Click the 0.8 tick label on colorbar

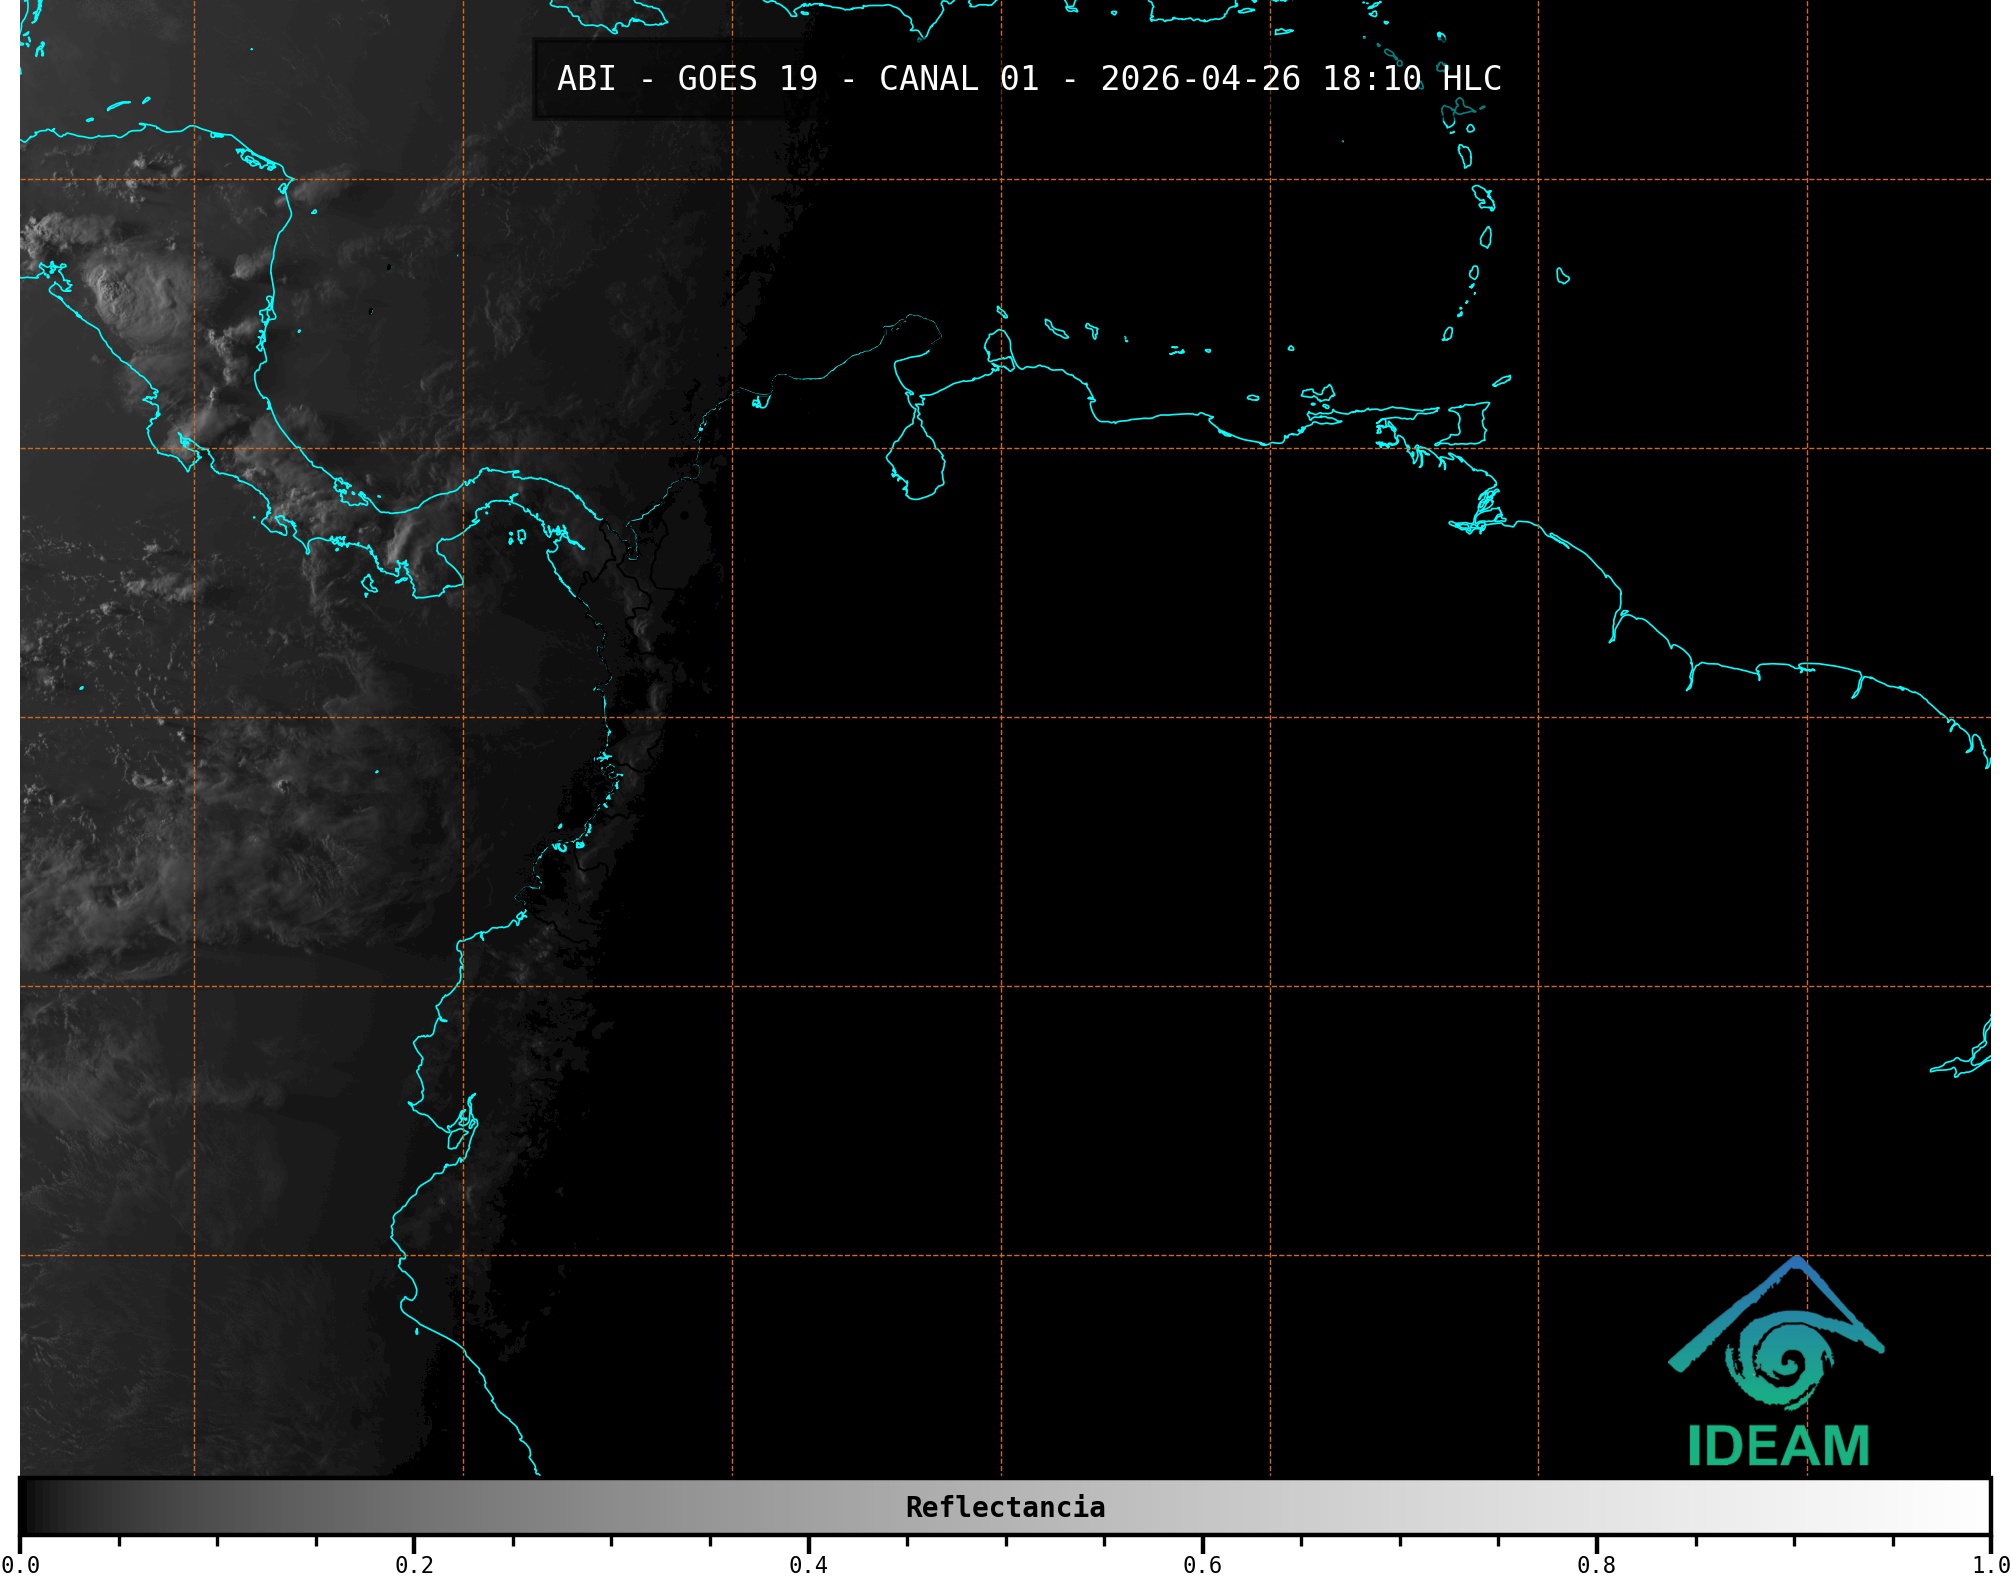click(1596, 1565)
